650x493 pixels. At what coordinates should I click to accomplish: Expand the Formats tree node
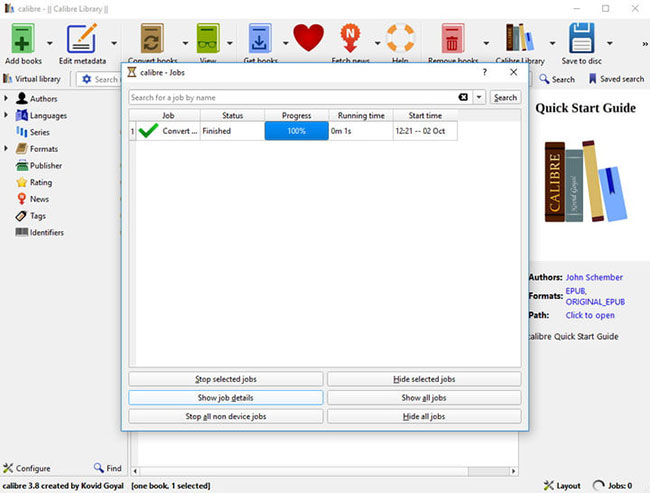coord(6,148)
